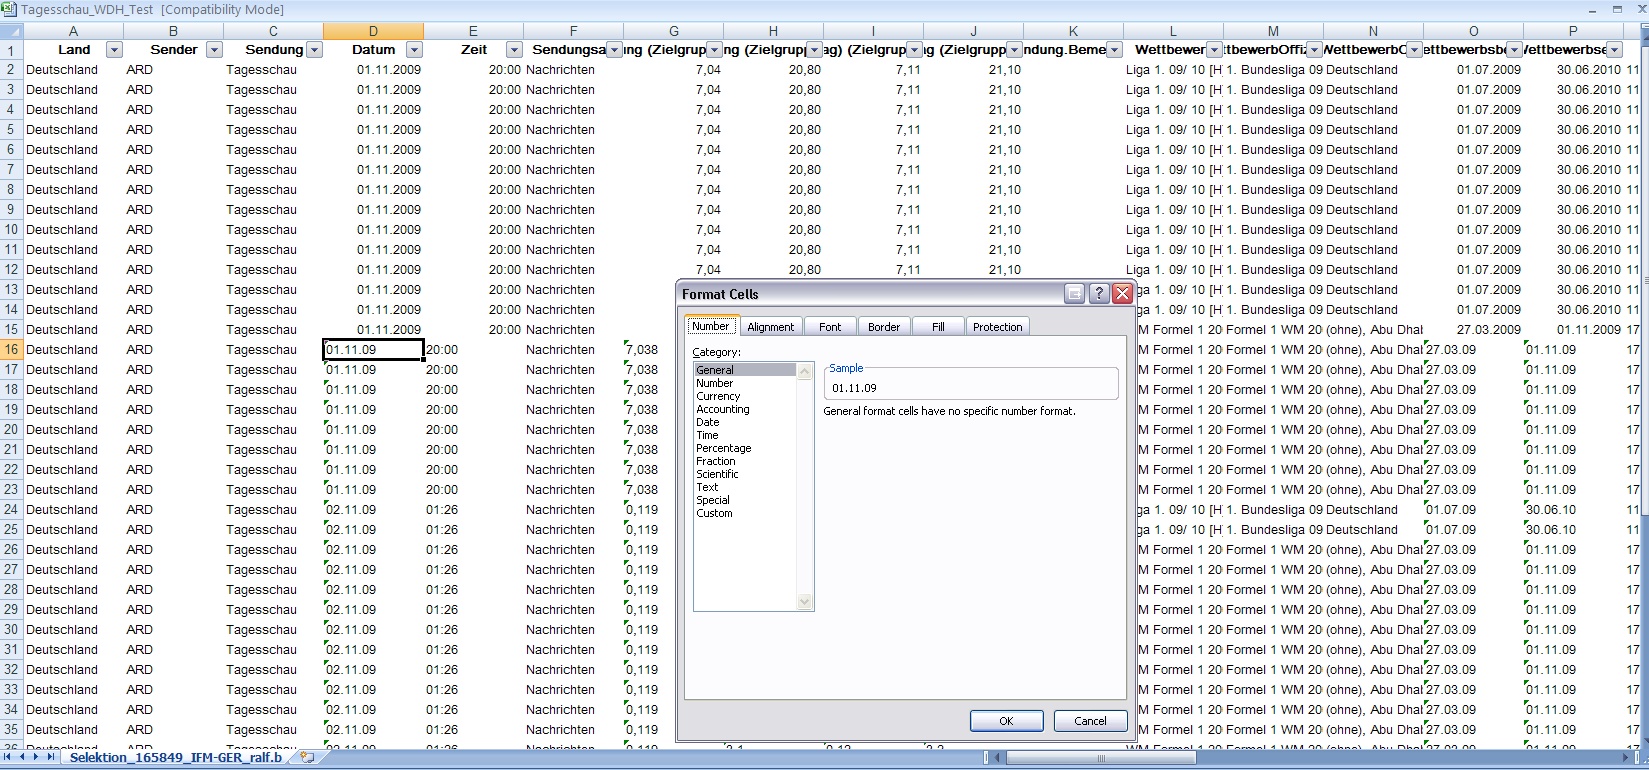Open the Sendung column filter dropdown

pyautogui.click(x=314, y=49)
